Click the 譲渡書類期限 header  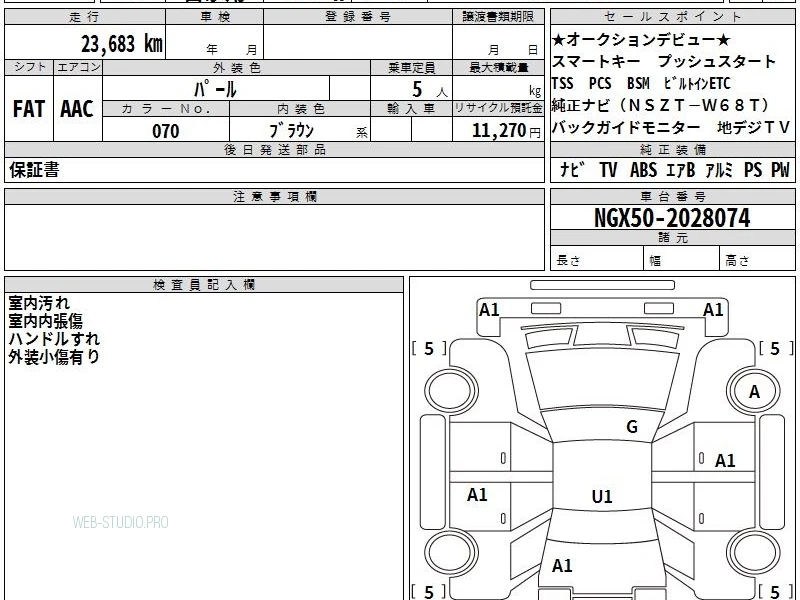[498, 17]
